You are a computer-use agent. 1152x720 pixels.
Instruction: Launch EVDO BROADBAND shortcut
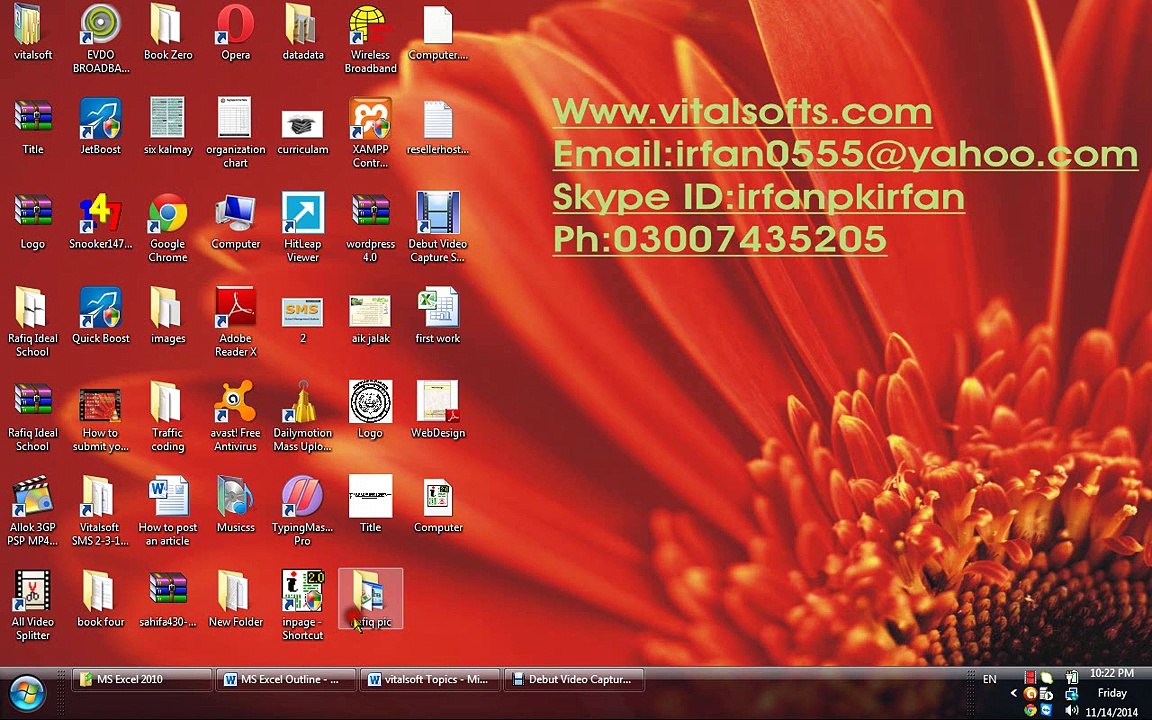click(x=101, y=38)
